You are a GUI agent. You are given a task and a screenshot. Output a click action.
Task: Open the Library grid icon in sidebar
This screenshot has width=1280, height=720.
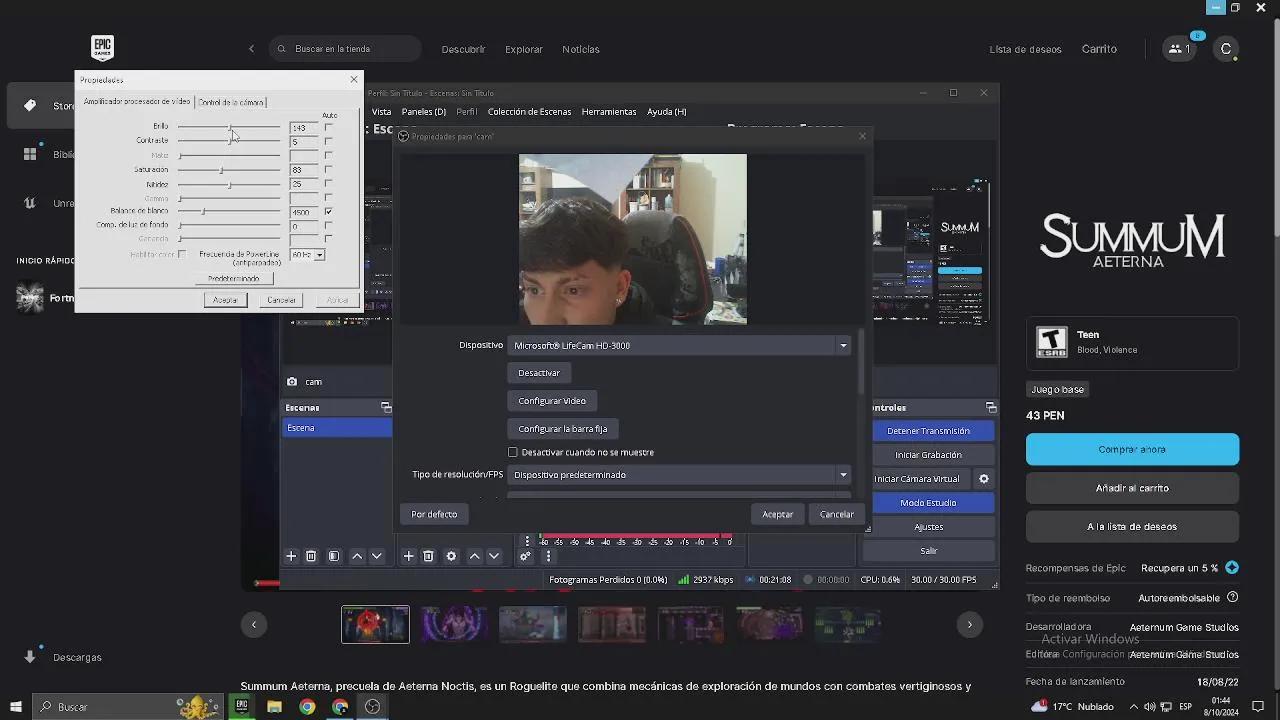point(30,154)
